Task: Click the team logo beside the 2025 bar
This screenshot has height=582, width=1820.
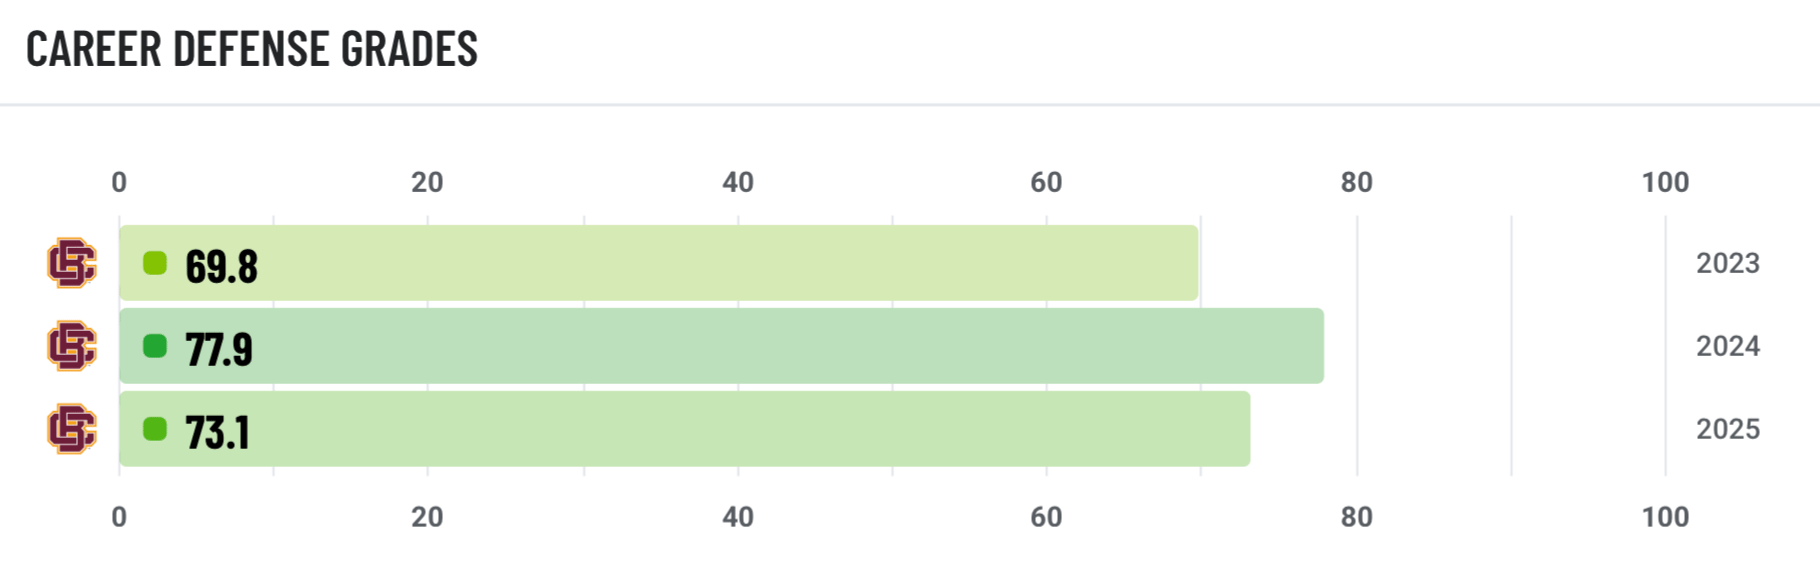Action: (72, 429)
